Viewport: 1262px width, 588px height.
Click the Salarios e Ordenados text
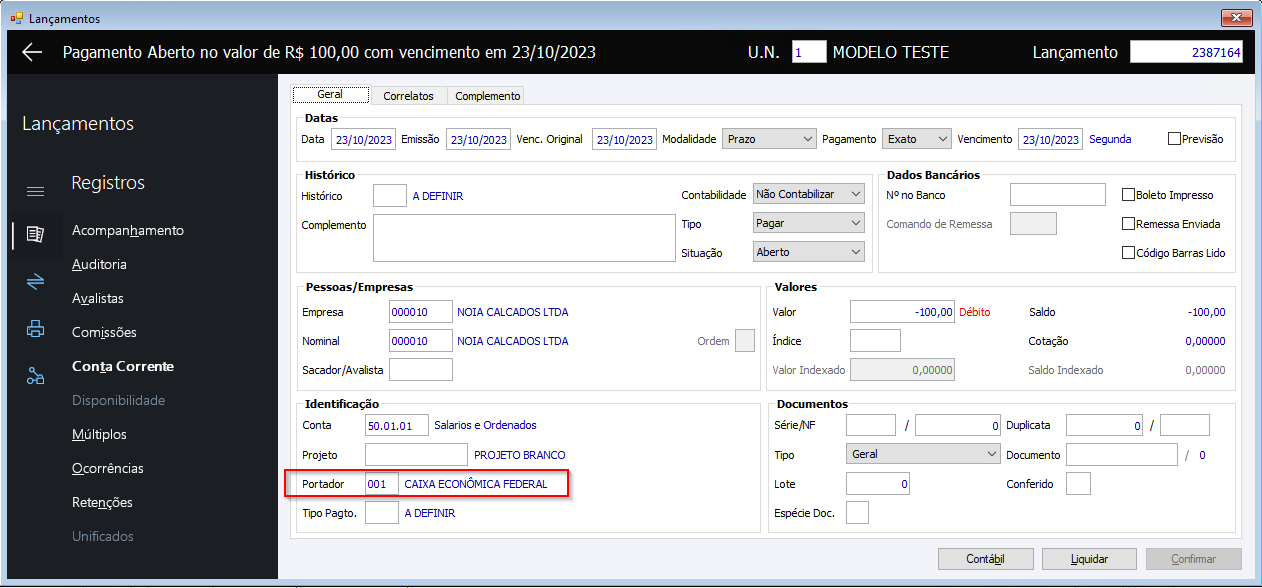[485, 425]
